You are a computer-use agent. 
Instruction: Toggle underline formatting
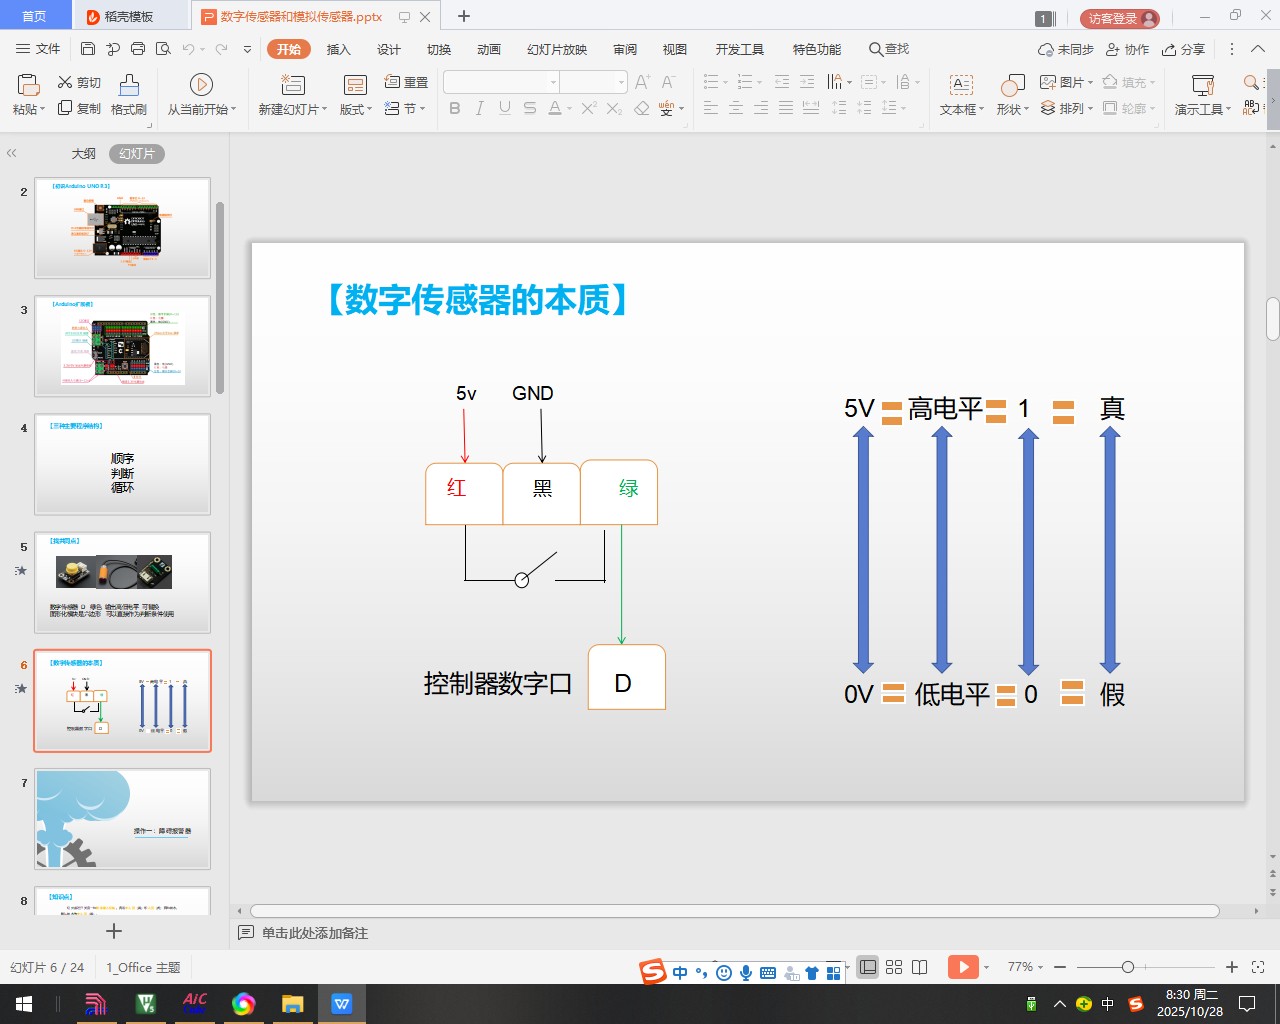(x=505, y=108)
